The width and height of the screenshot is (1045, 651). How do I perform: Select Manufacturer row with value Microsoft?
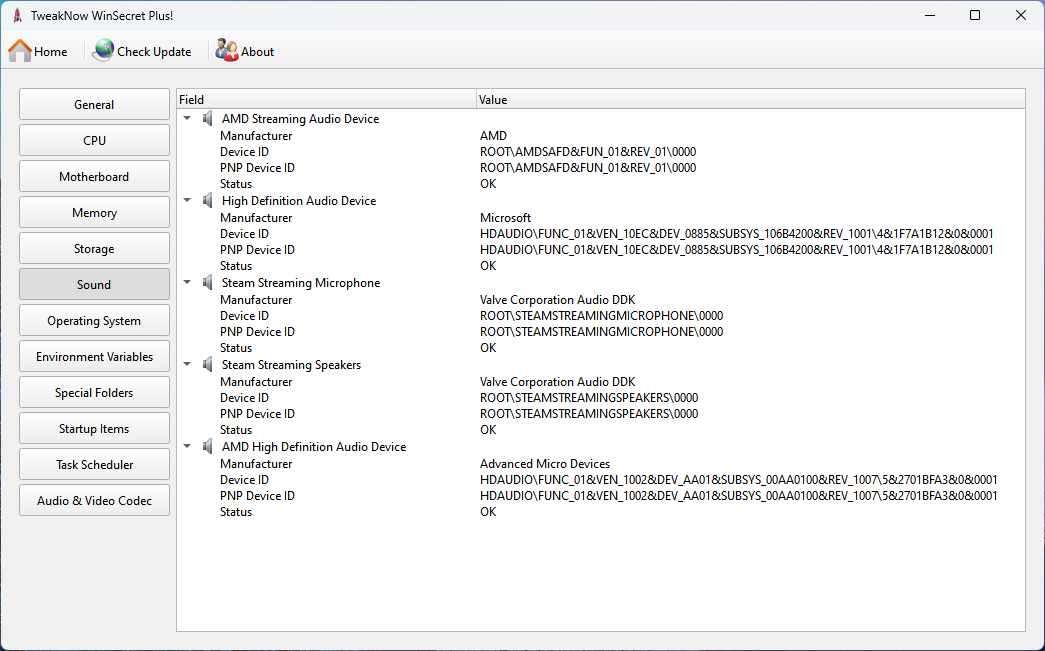coord(600,217)
